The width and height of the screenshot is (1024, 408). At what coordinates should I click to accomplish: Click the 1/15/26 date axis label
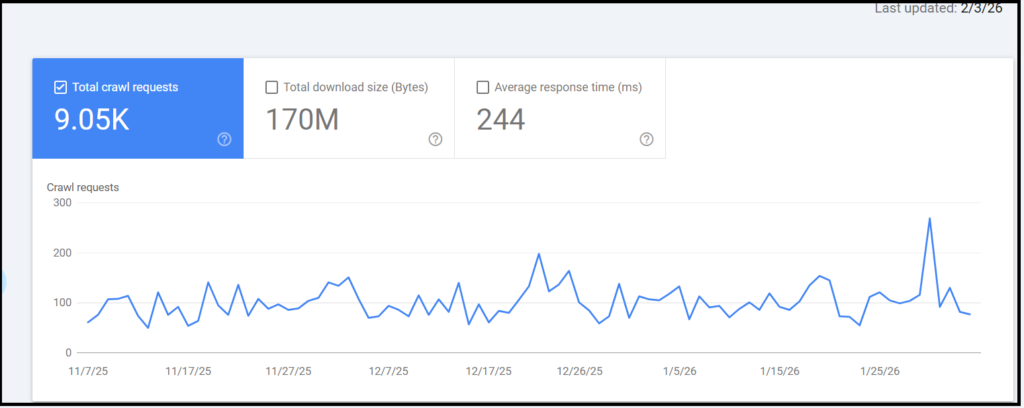pyautogui.click(x=780, y=371)
